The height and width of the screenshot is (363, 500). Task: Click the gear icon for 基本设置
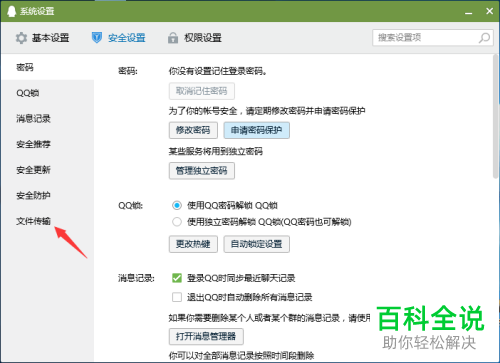(x=21, y=38)
